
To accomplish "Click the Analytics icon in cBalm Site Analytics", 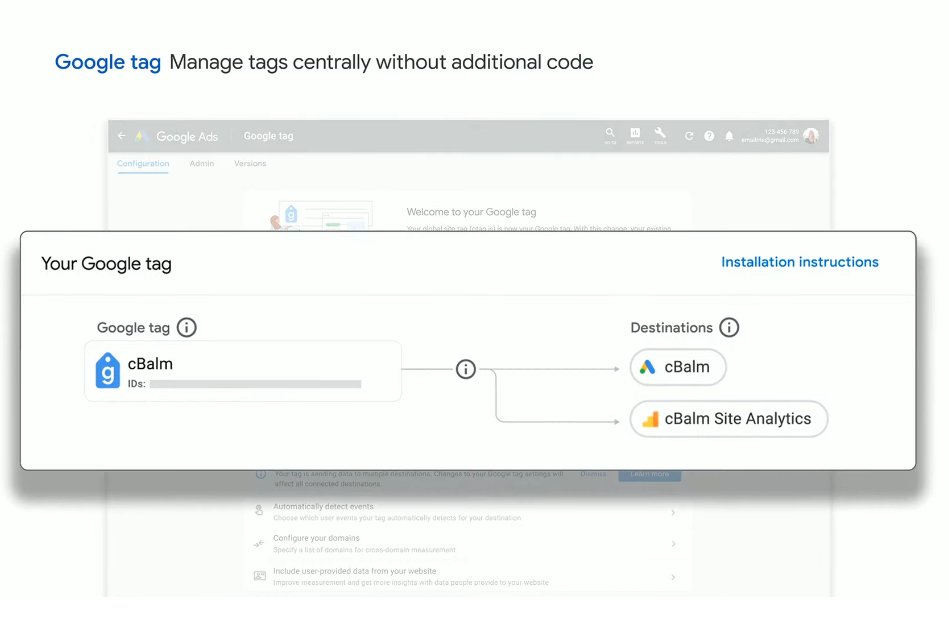I will (650, 419).
